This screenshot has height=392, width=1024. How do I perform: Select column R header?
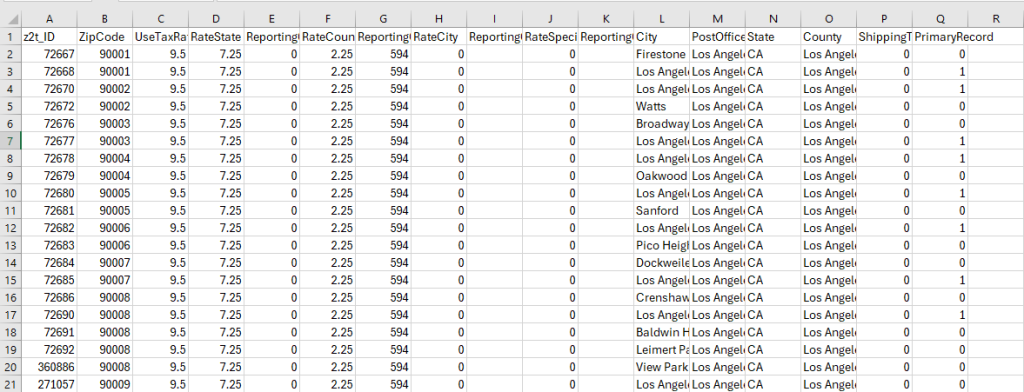coord(995,20)
